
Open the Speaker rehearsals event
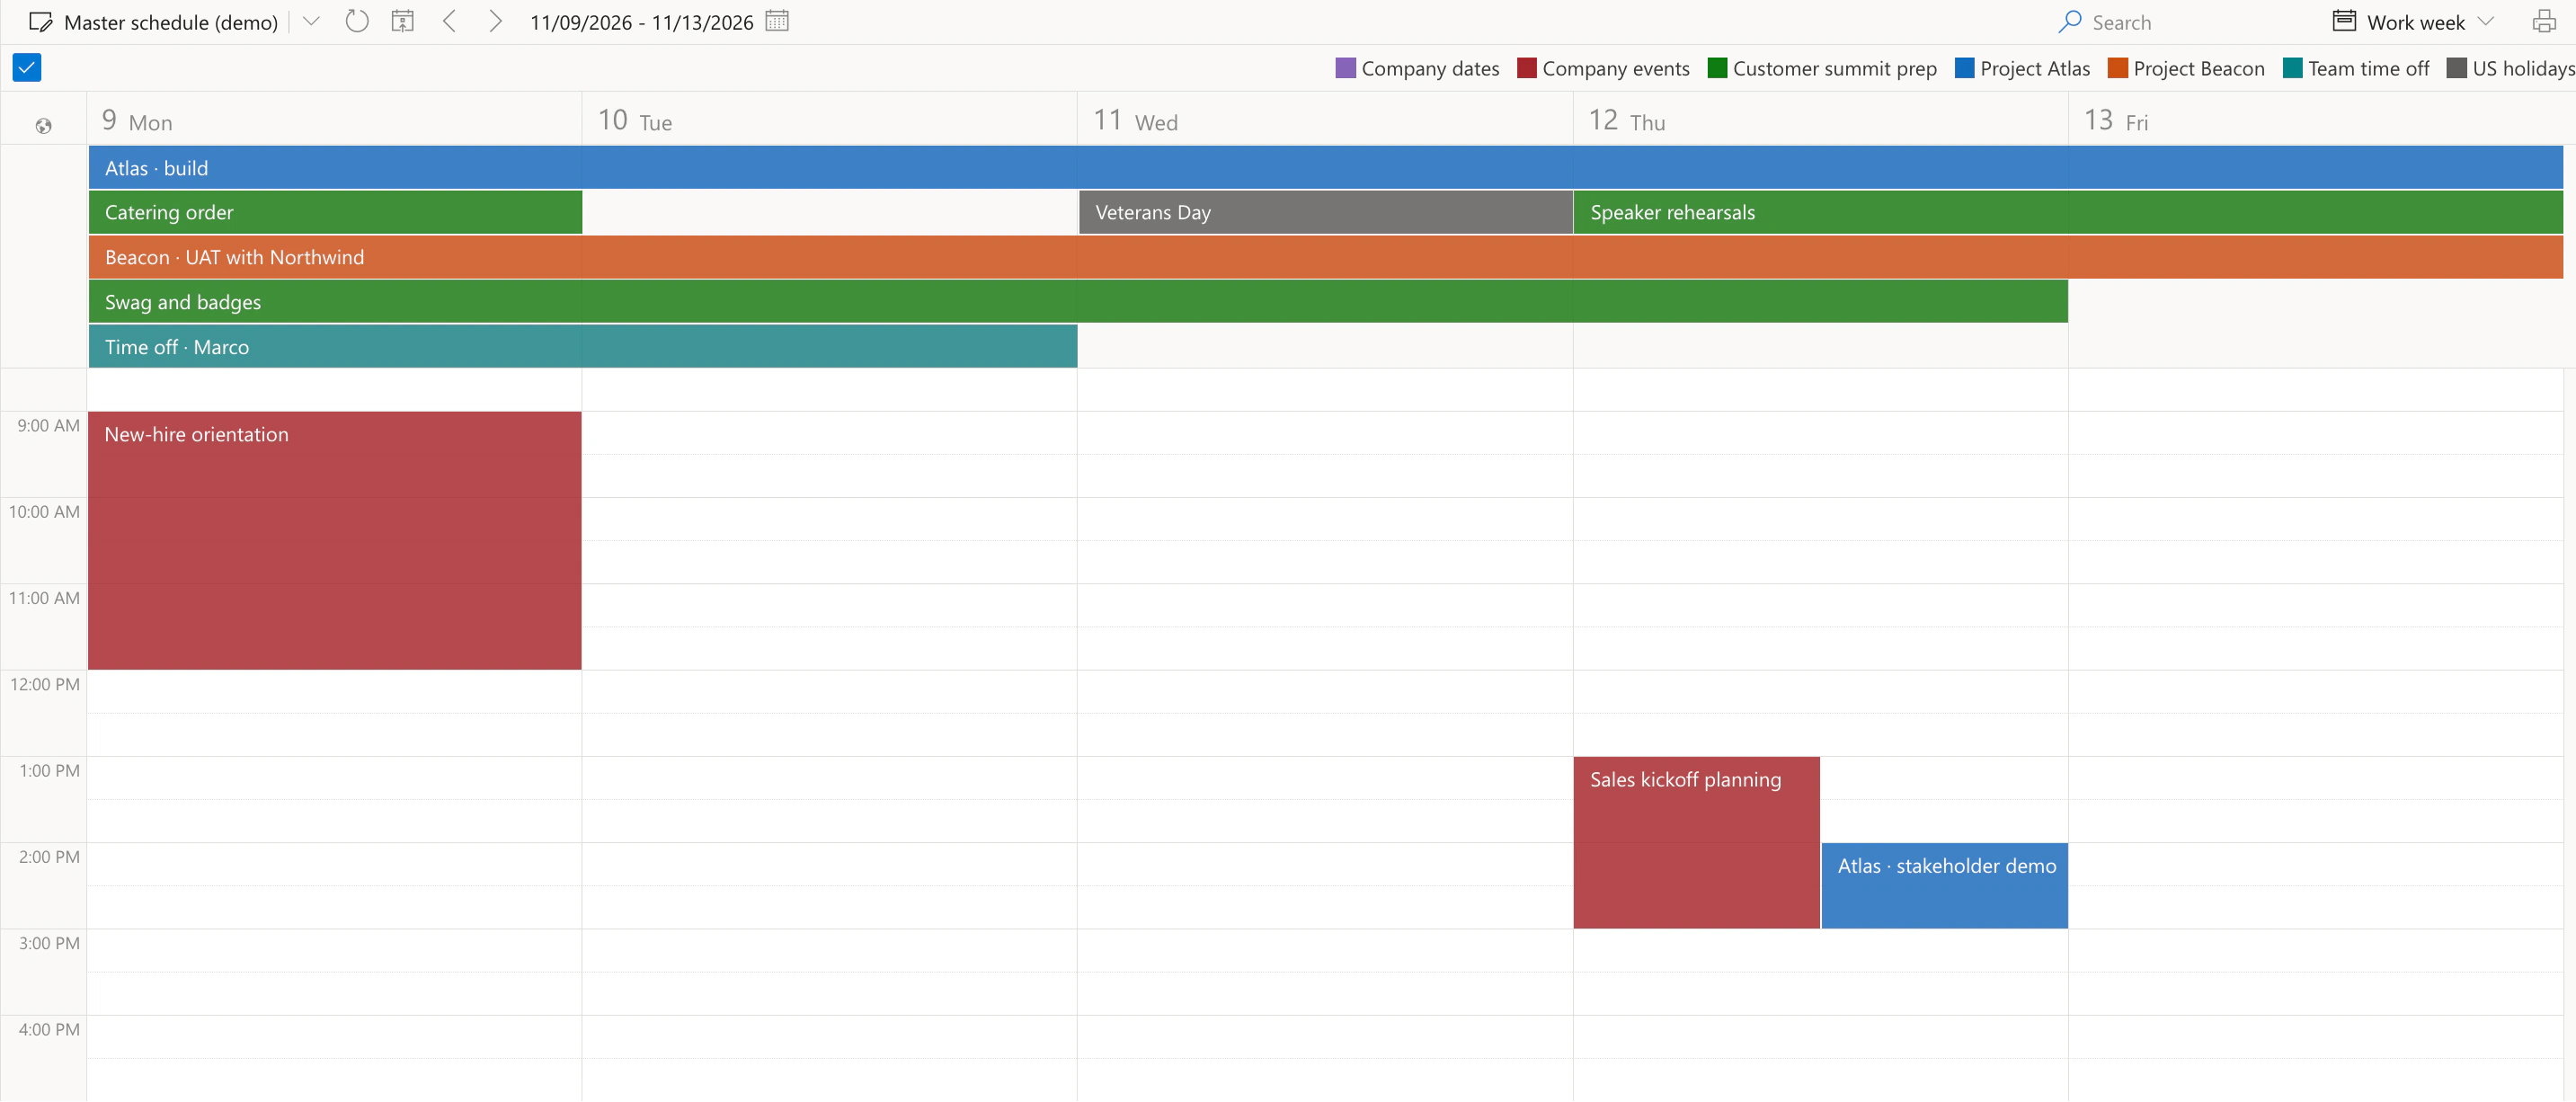click(x=2068, y=212)
